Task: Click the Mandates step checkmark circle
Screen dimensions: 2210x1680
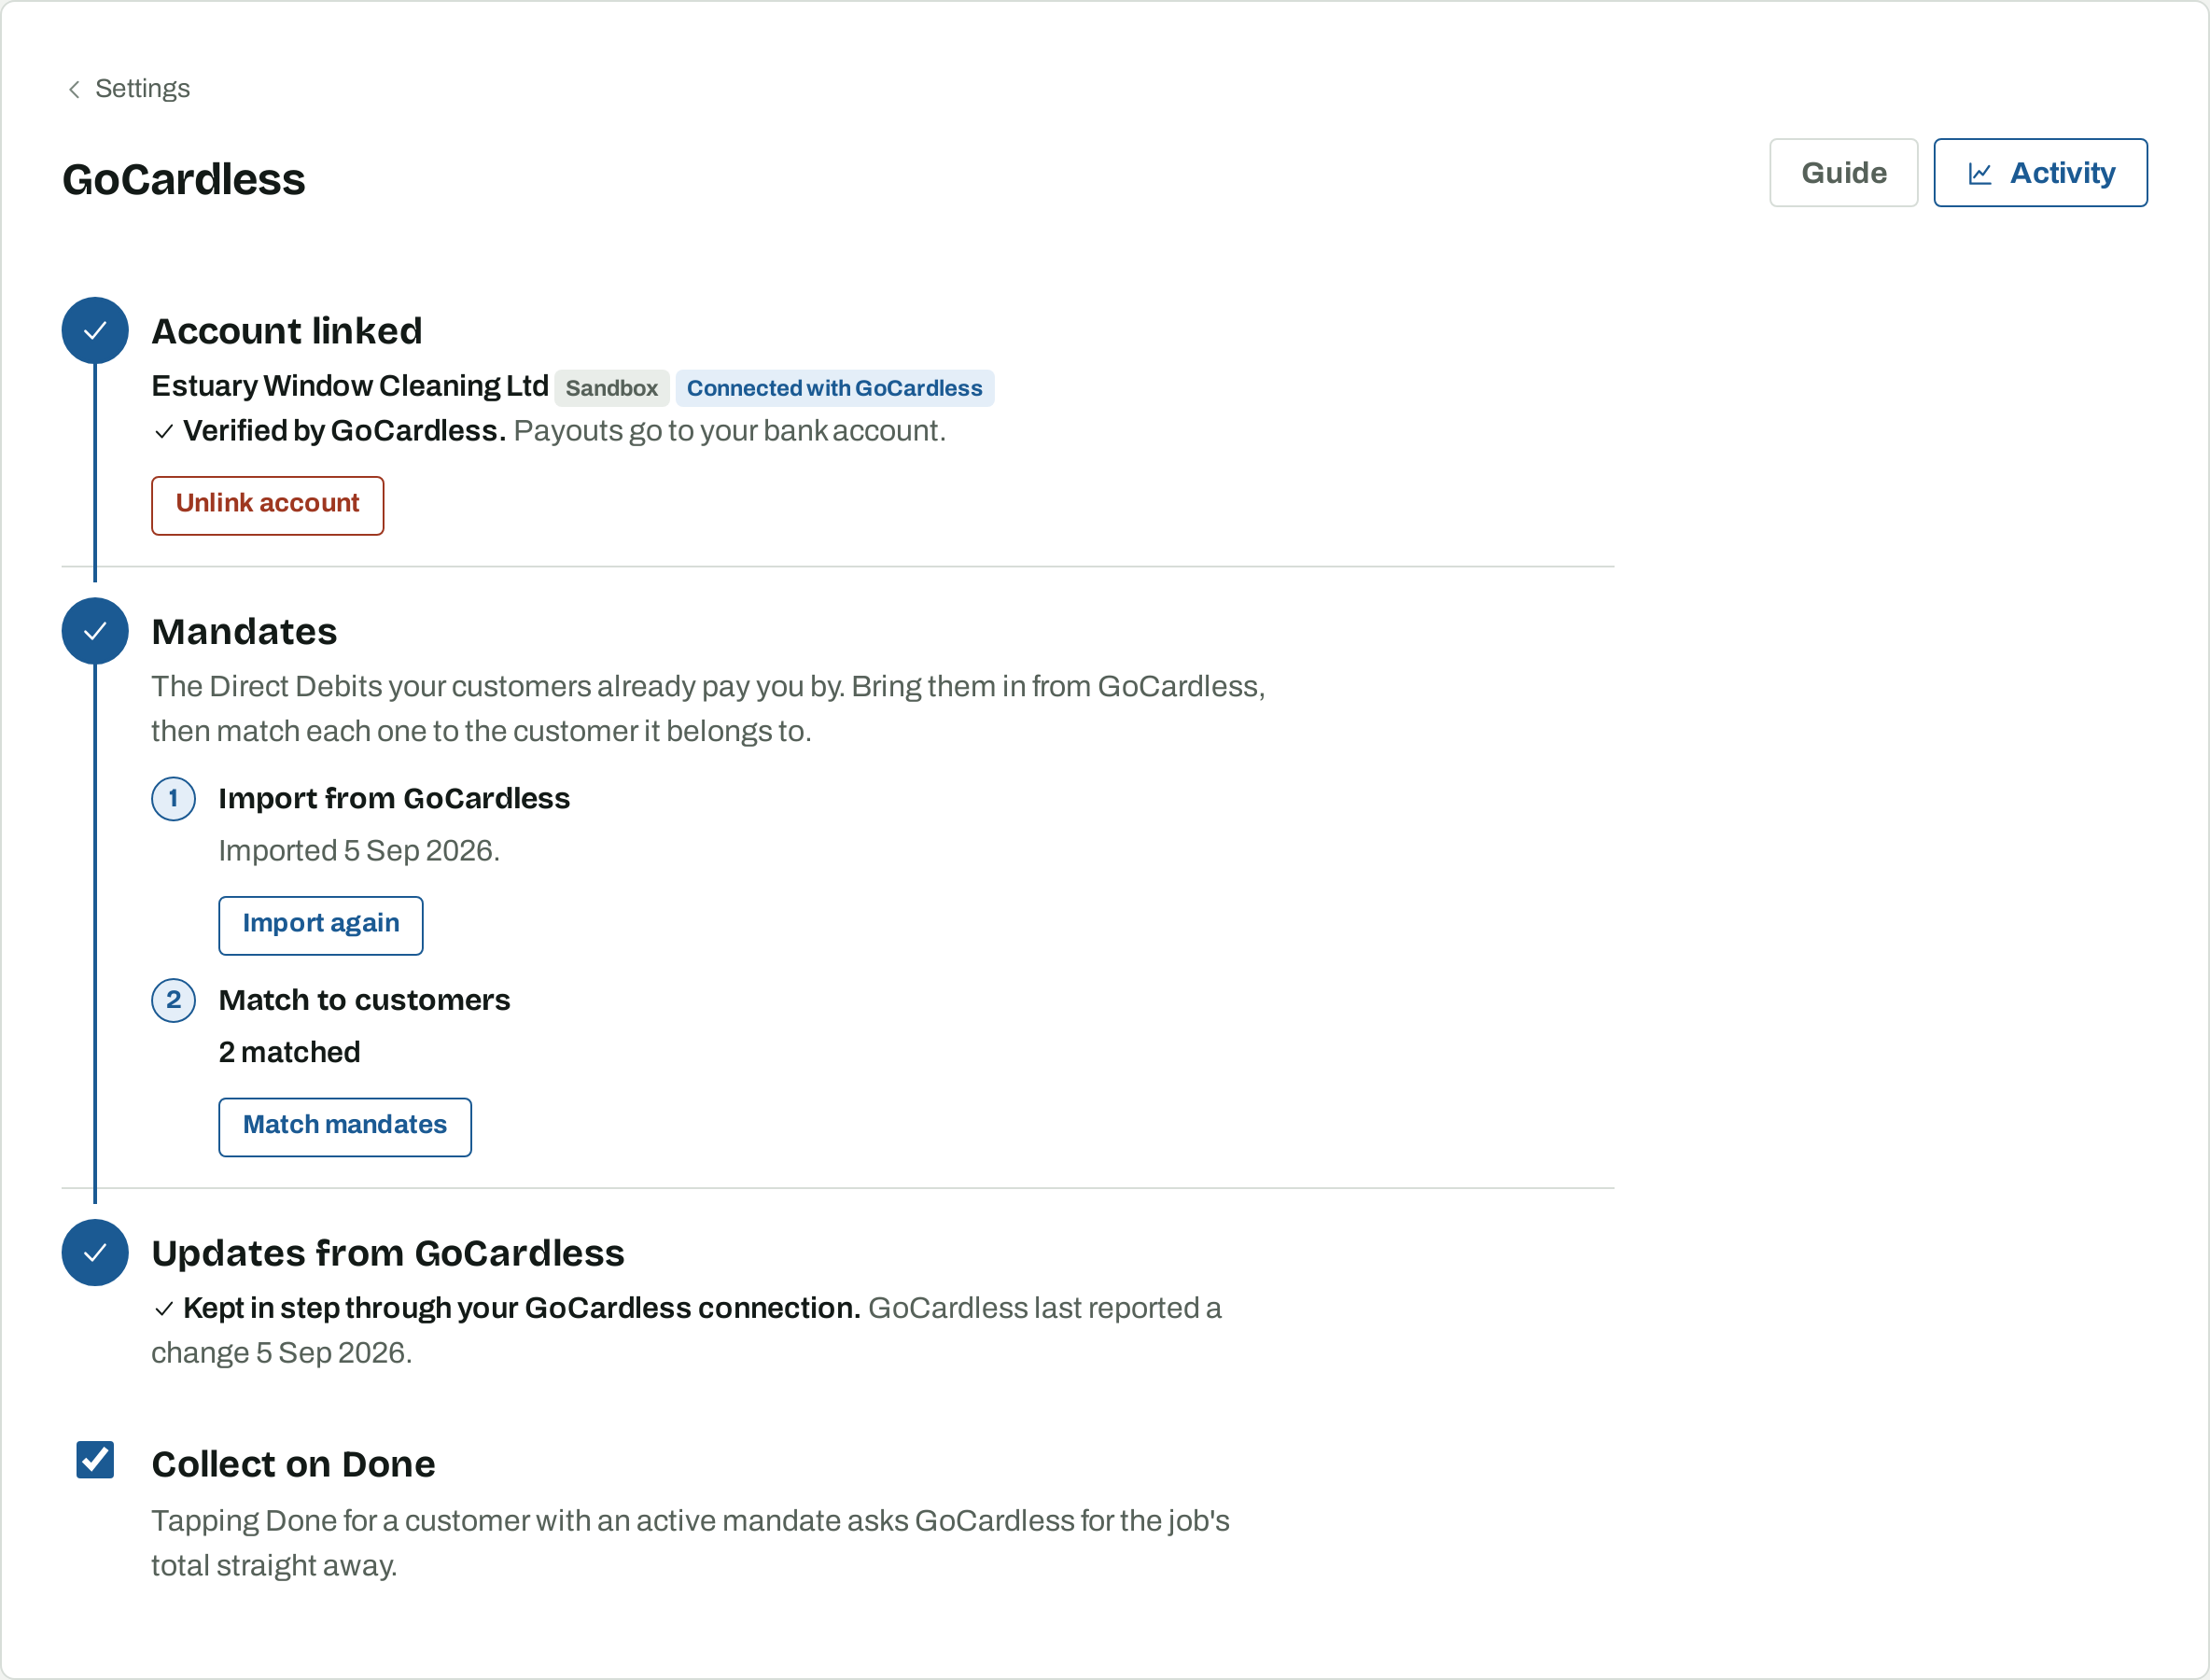Action: [95, 631]
